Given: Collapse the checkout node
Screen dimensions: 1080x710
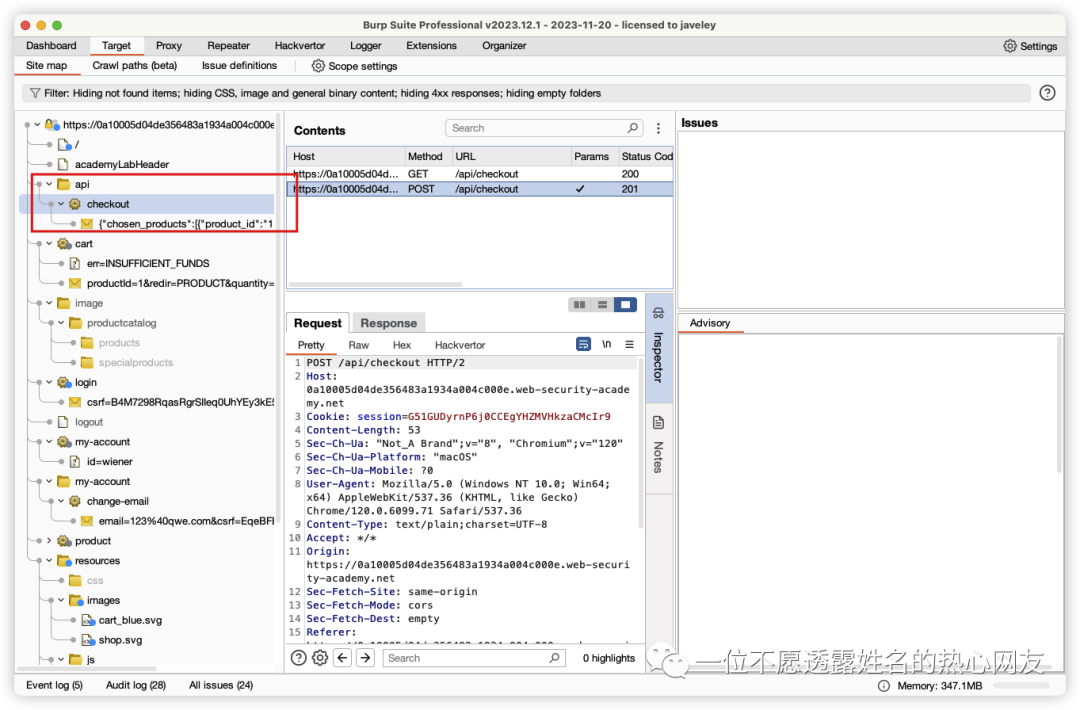Looking at the screenshot, I should (x=61, y=204).
